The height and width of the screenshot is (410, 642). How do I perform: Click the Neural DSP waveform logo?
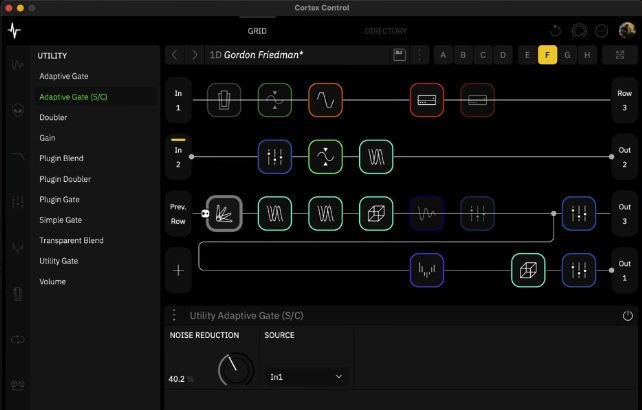pyautogui.click(x=14, y=31)
